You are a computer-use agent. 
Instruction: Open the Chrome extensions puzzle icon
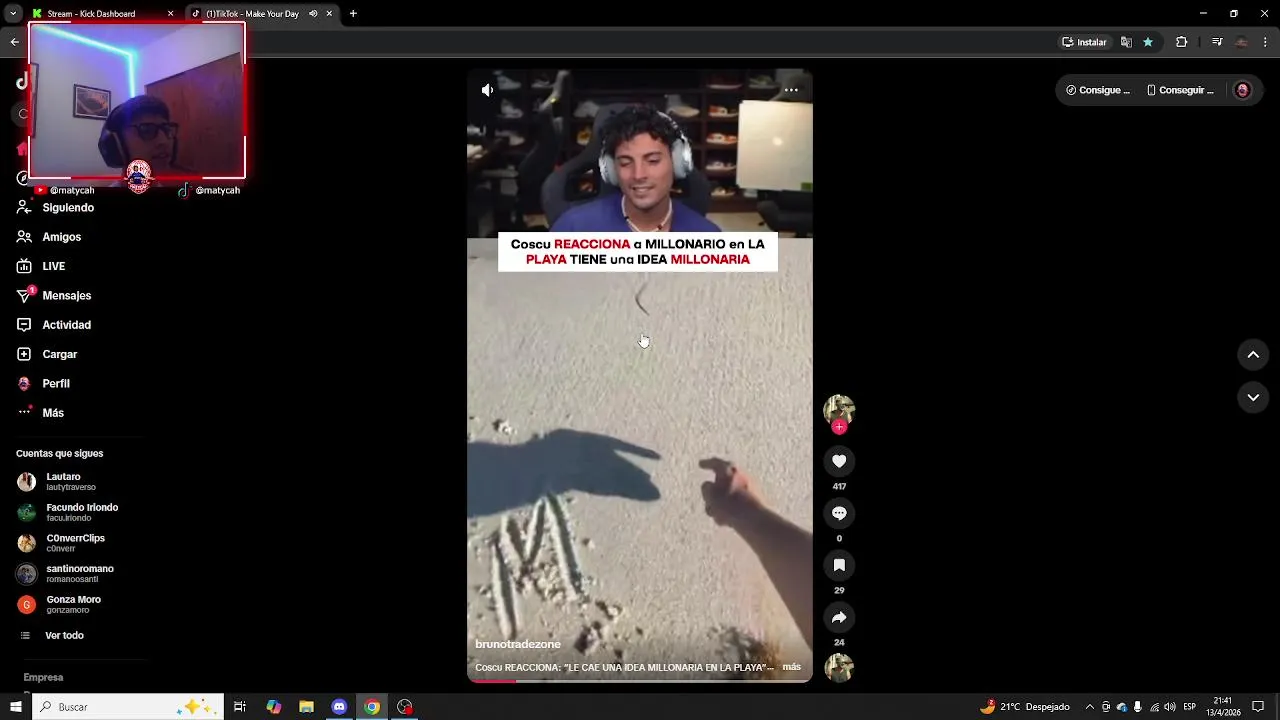coord(1181,42)
